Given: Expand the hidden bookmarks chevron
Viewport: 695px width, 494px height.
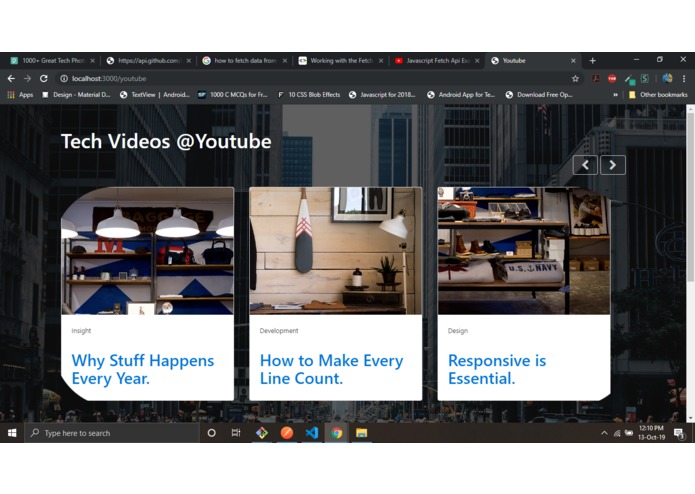Looking at the screenshot, I should tap(615, 95).
